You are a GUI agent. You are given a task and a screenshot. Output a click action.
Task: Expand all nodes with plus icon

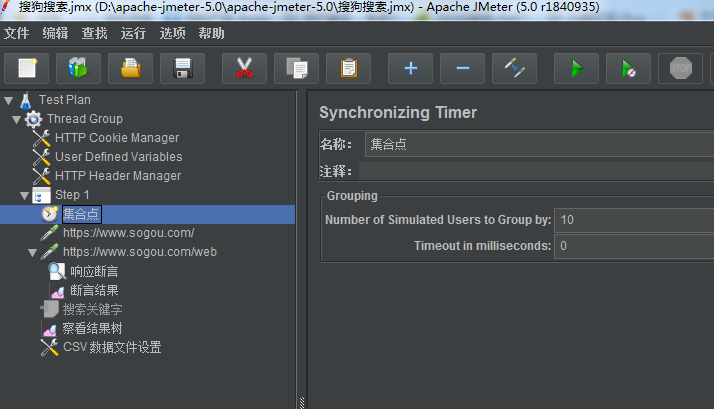pos(410,68)
